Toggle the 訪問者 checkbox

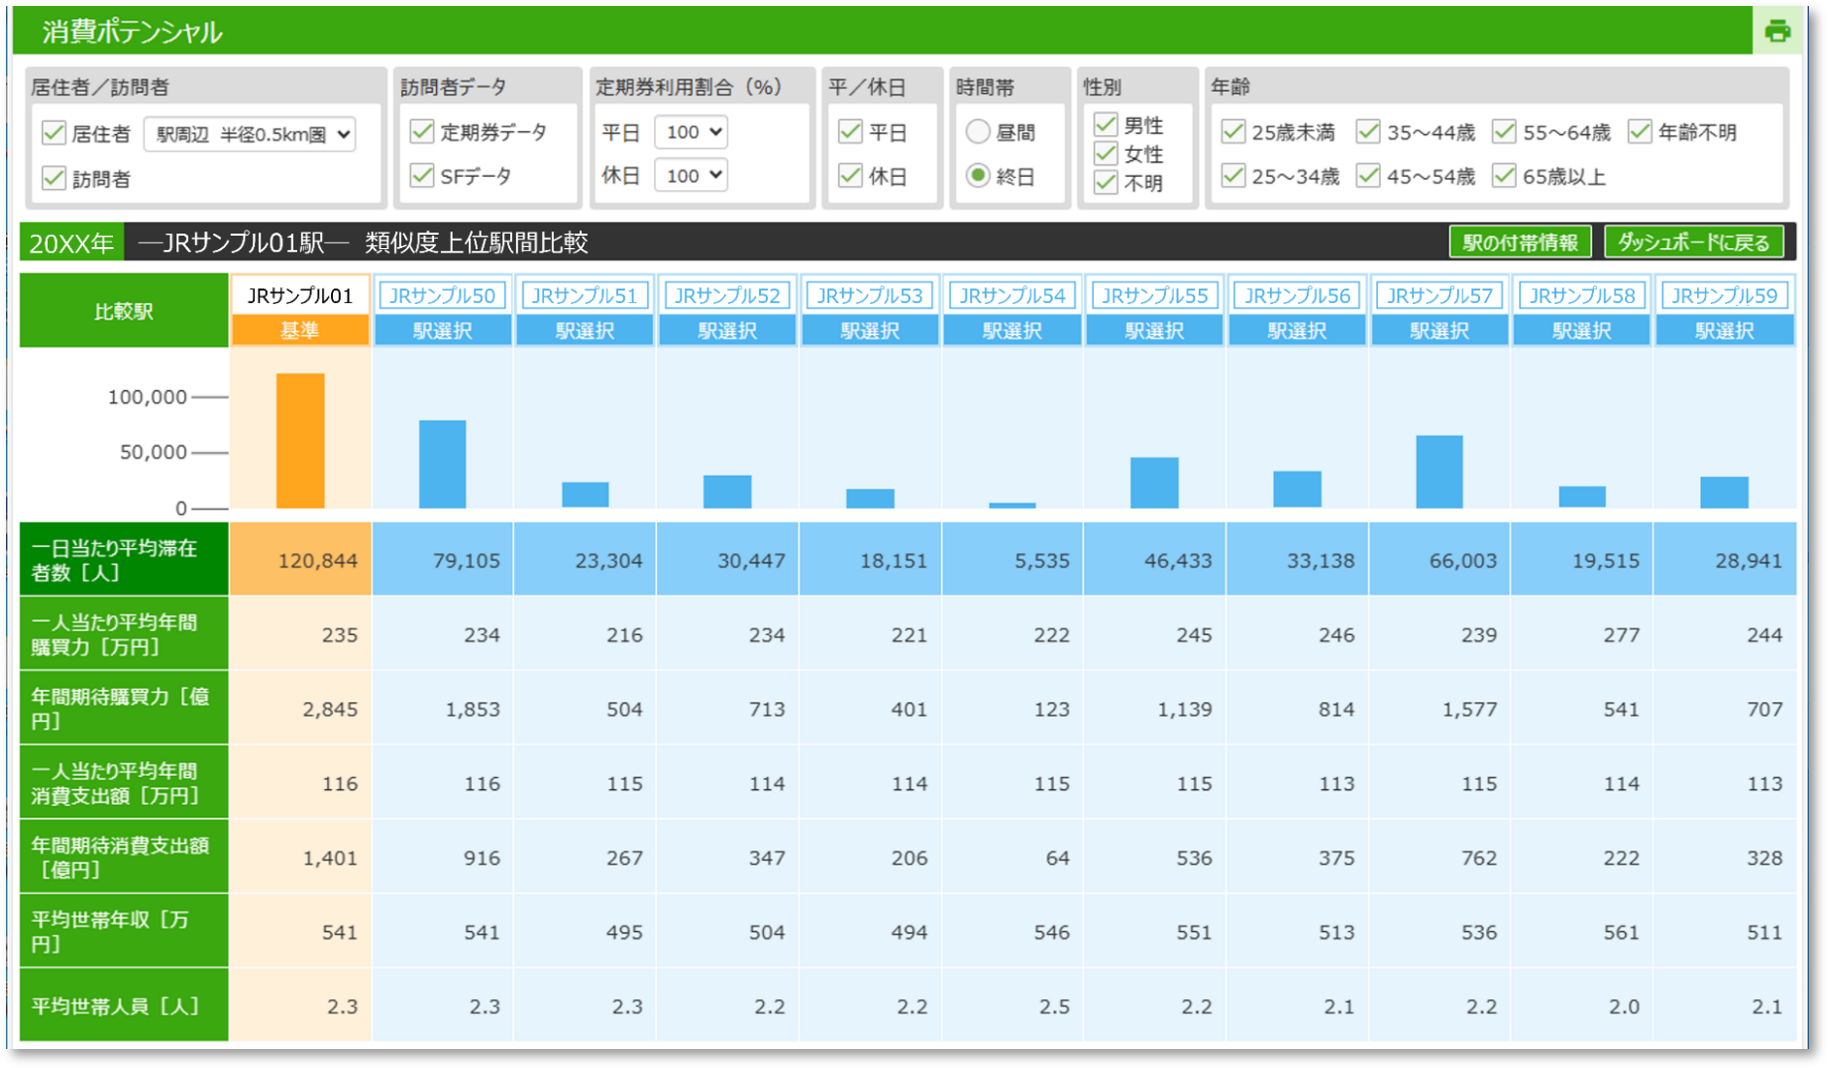[54, 178]
